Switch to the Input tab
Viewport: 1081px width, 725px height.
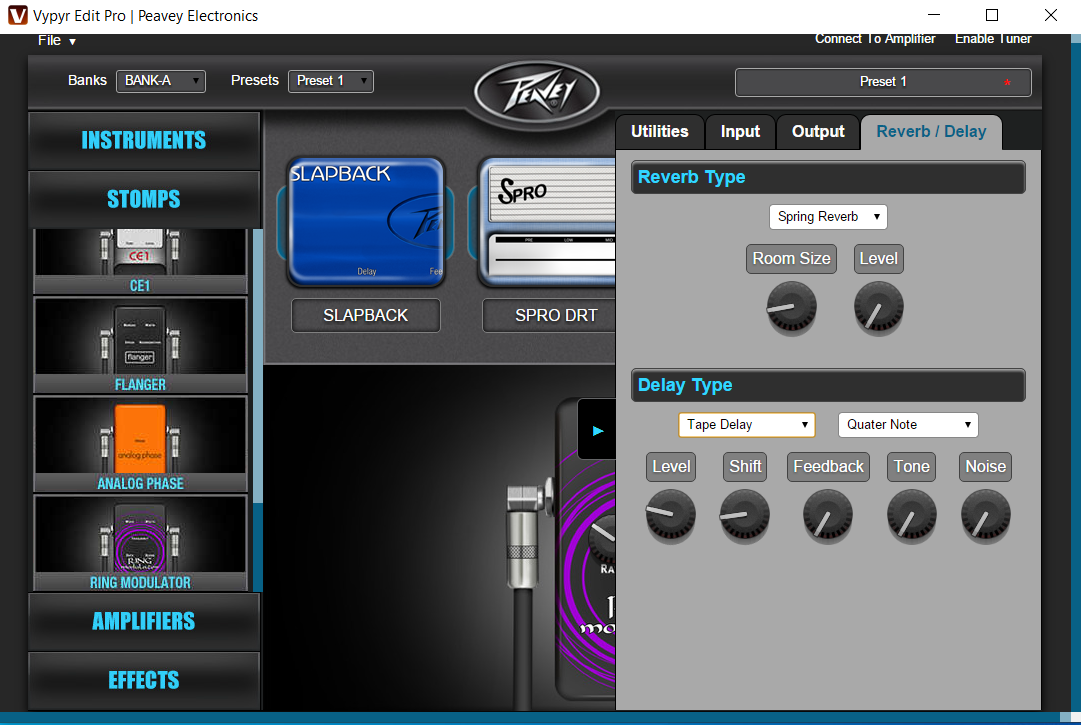740,132
